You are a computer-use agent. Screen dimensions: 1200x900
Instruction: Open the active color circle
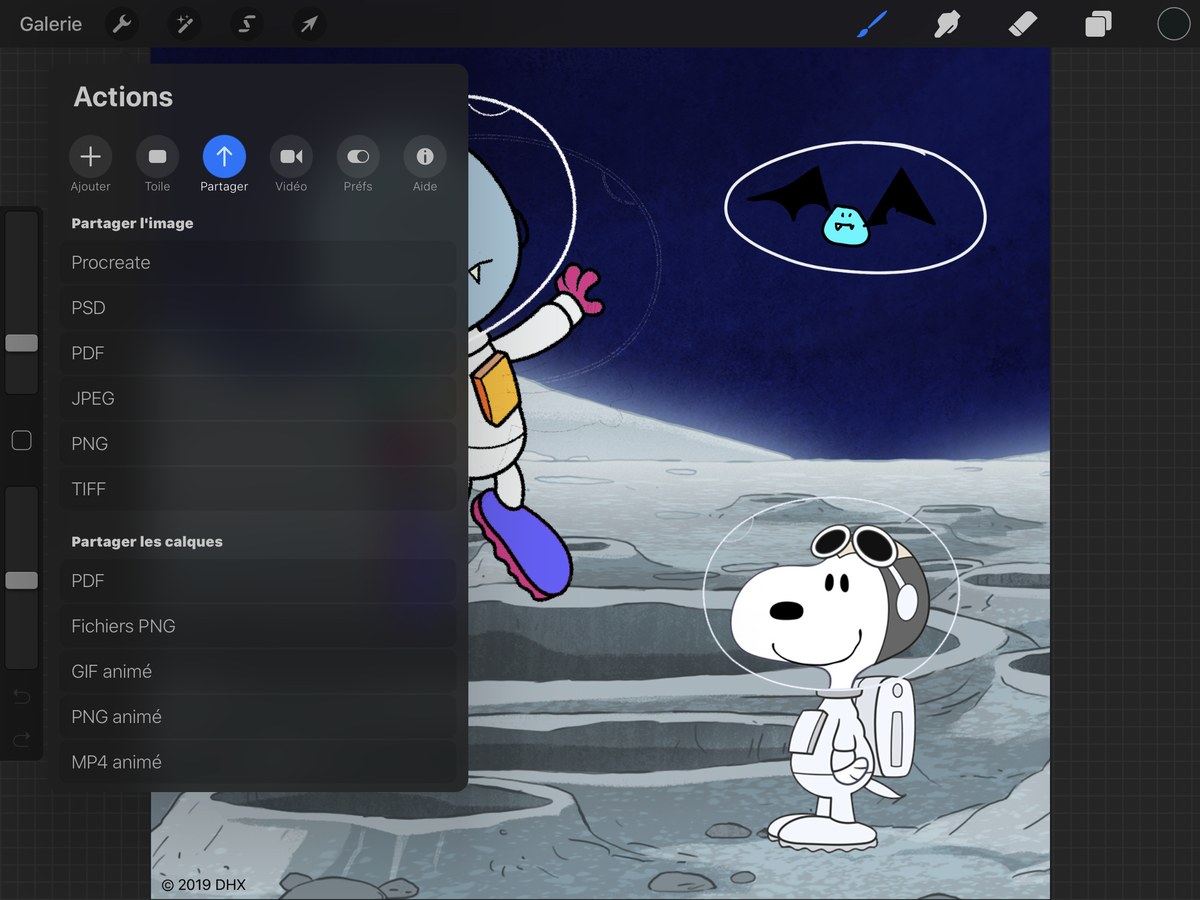pyautogui.click(x=1174, y=24)
